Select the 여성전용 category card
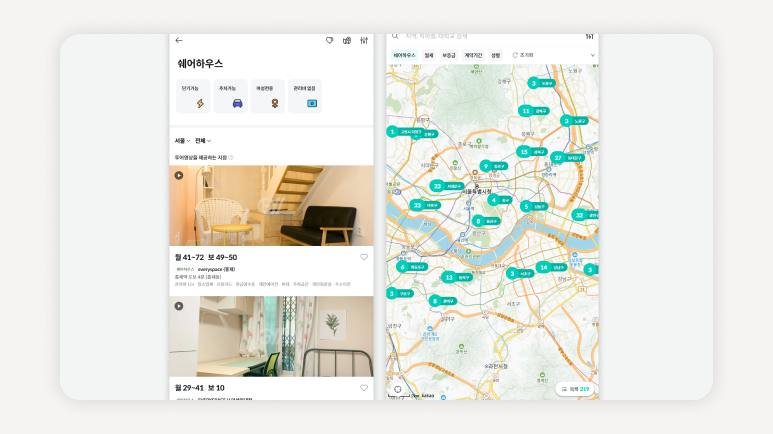This screenshot has width=773, height=434. [267, 96]
